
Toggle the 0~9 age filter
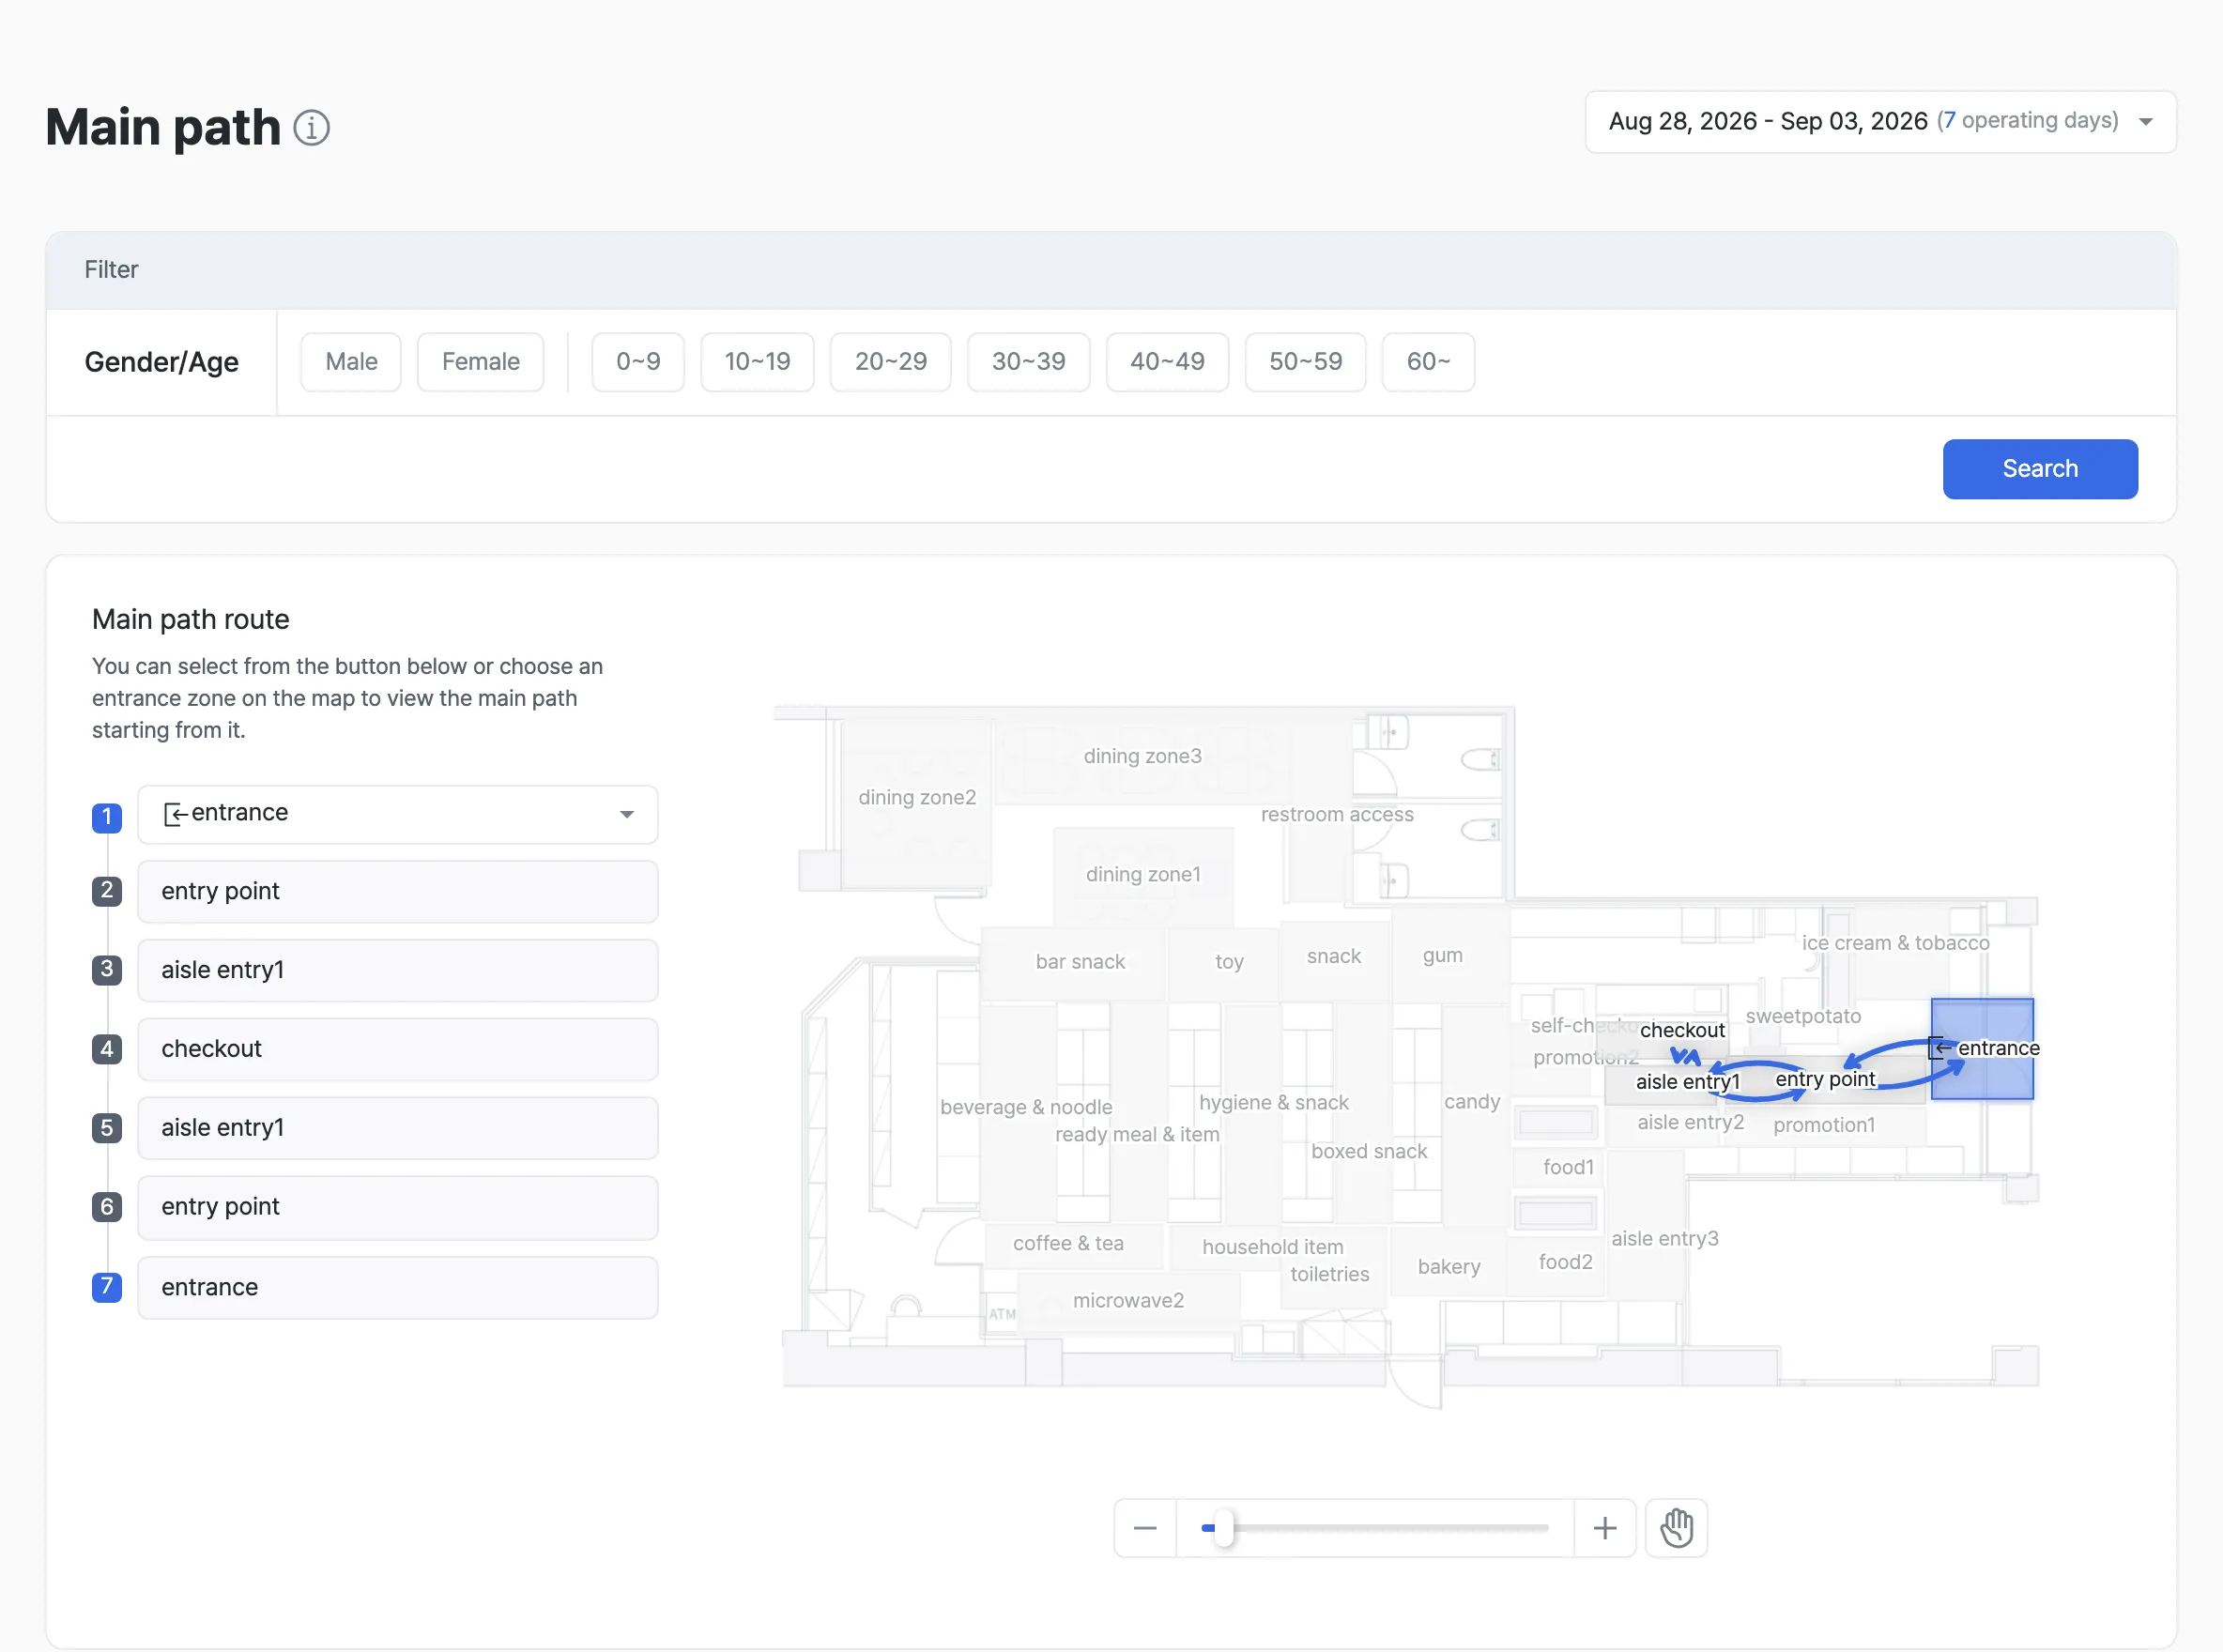(x=638, y=362)
